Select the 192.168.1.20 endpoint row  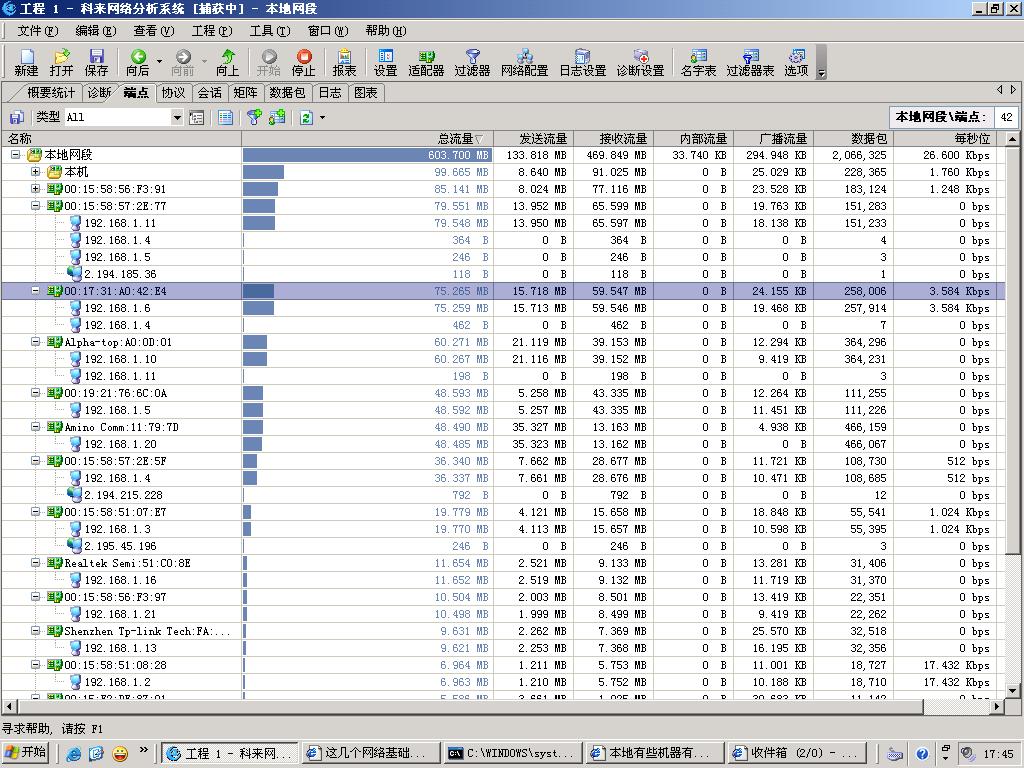120,444
